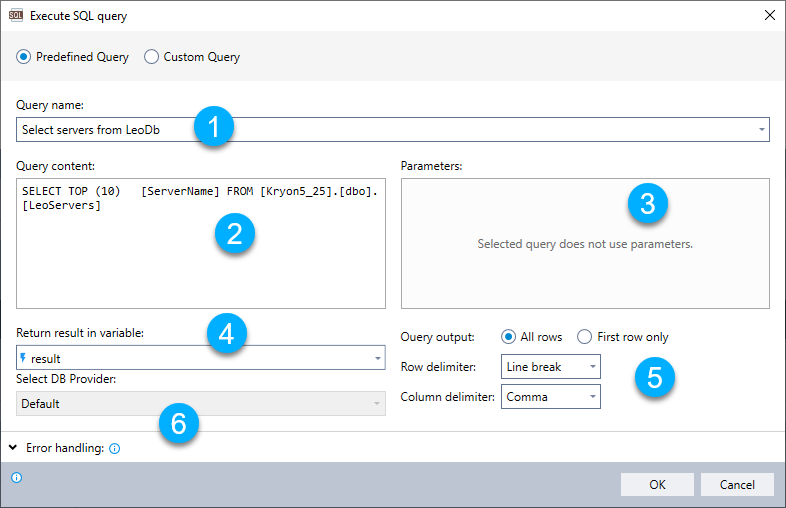Select First row only output option
This screenshot has width=786, height=508.
585,337
